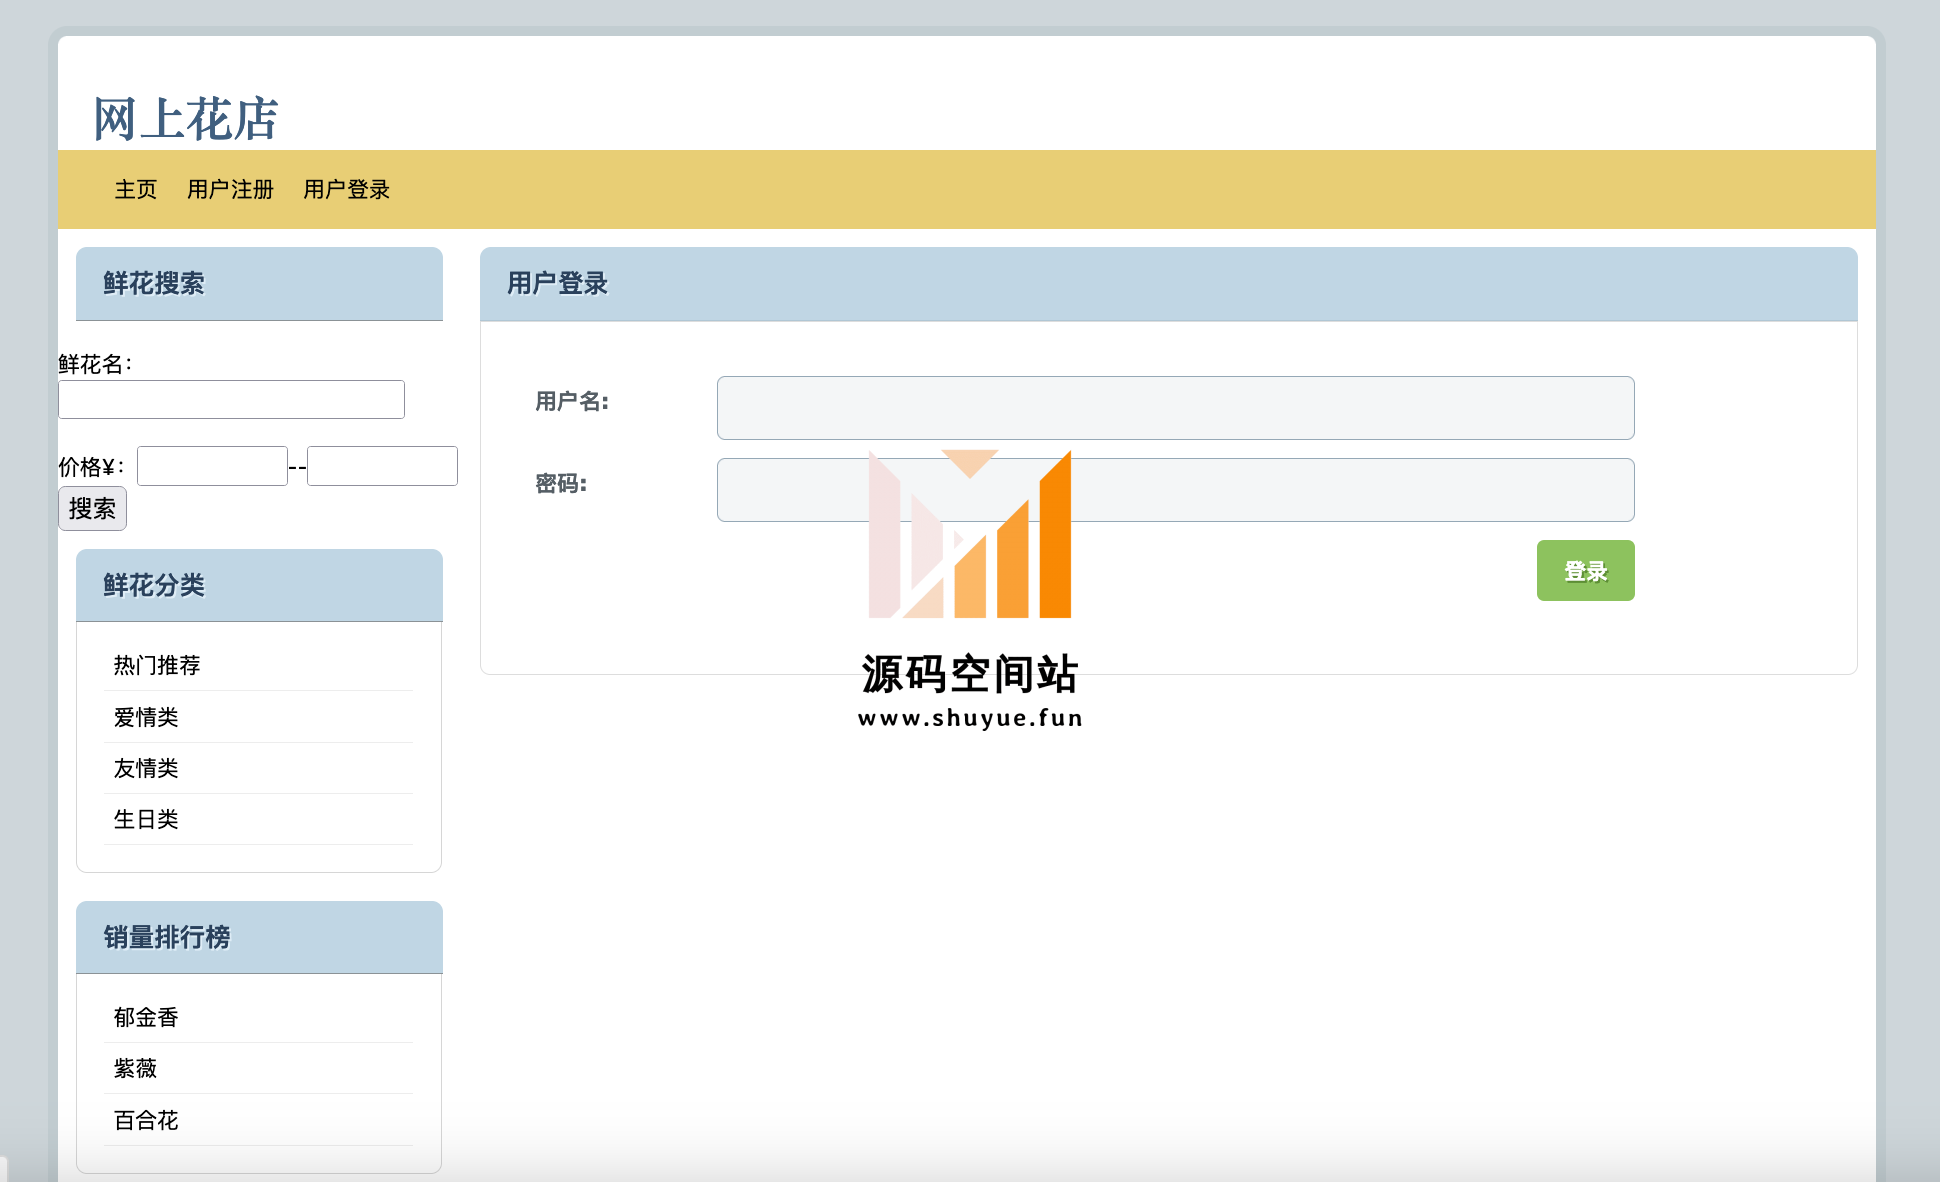Click the 用户登录 panel heading
The height and width of the screenshot is (1182, 1940).
[558, 283]
